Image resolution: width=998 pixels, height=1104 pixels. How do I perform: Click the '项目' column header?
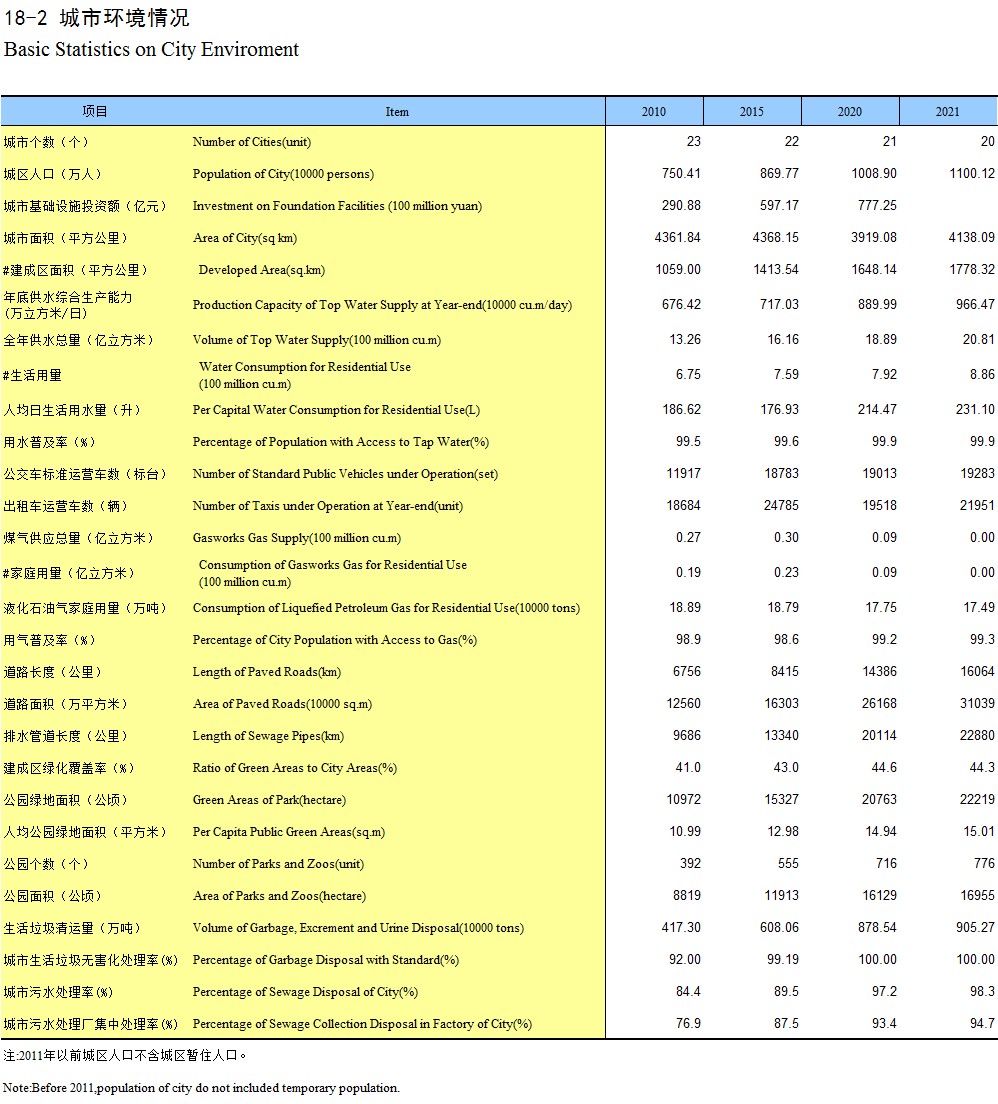(95, 111)
